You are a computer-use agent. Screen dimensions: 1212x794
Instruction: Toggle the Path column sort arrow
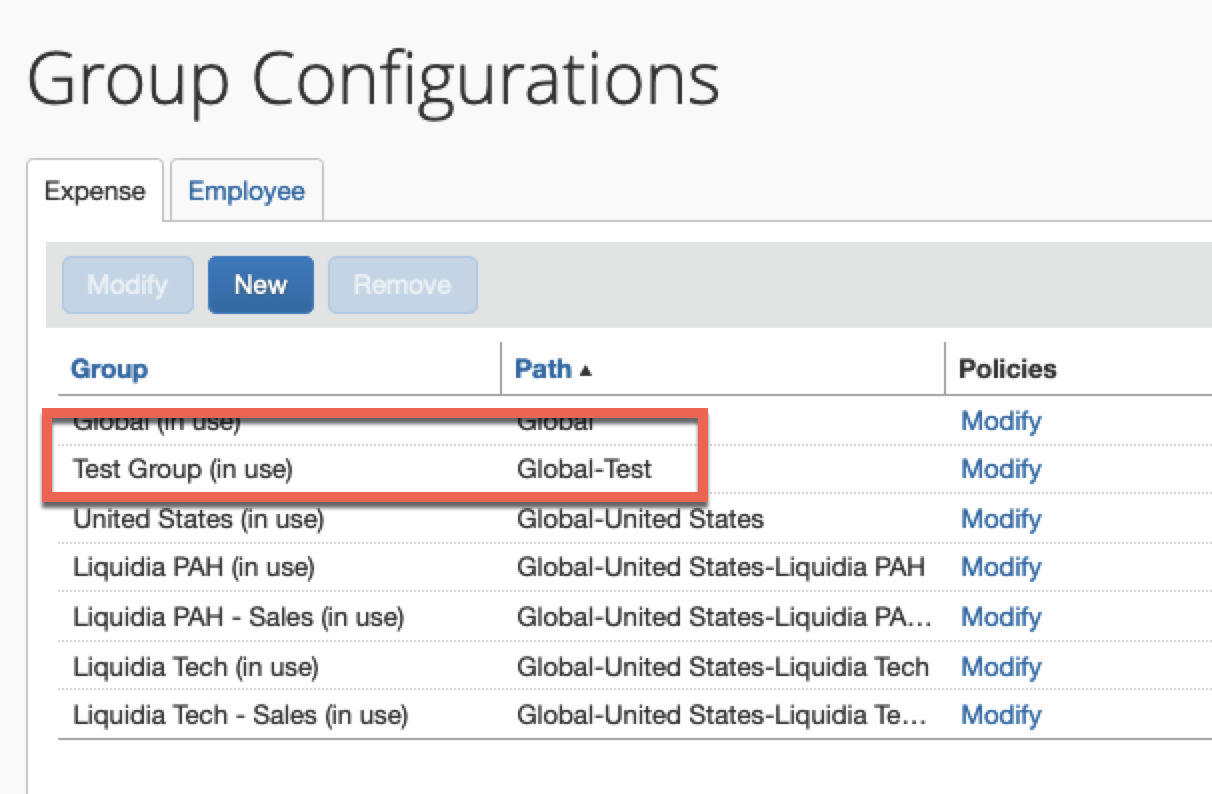coord(585,370)
